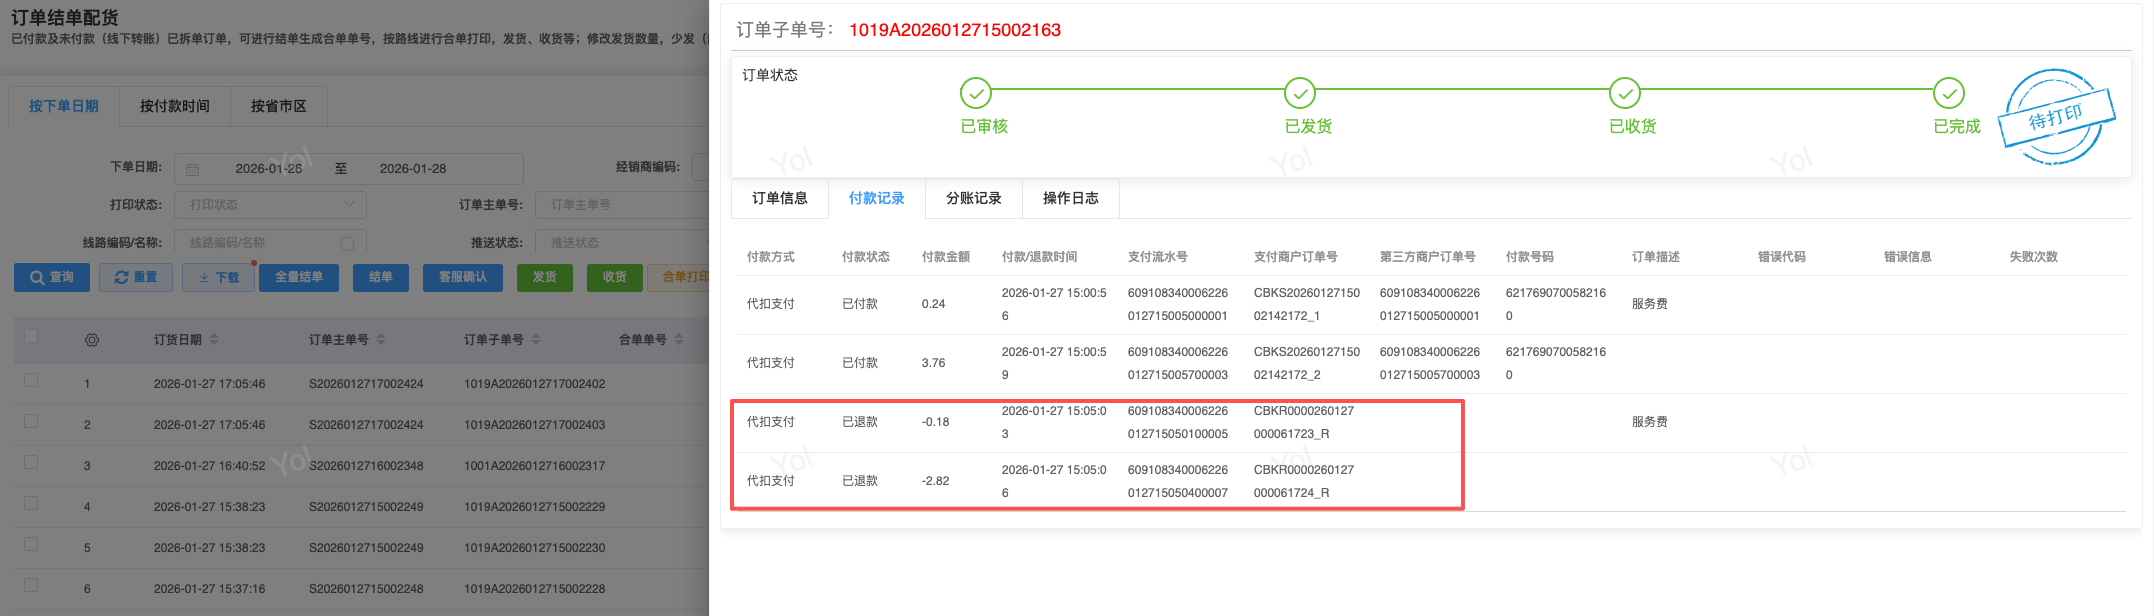Sort by 合单单号 column arrows
The width and height of the screenshot is (2154, 616).
pos(679,340)
